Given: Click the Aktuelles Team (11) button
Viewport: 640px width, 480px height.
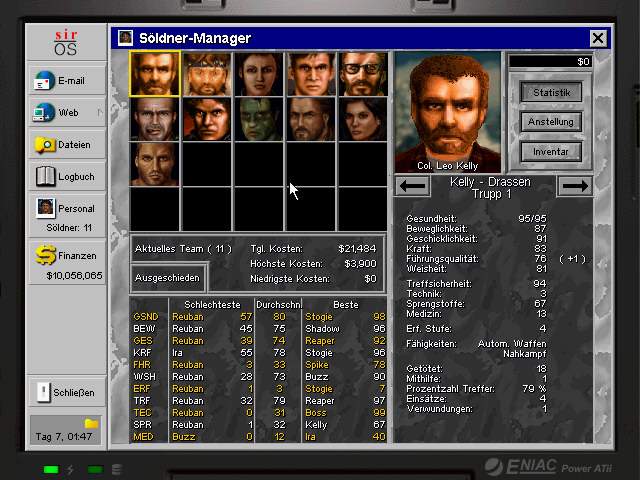Looking at the screenshot, I should 183,249.
